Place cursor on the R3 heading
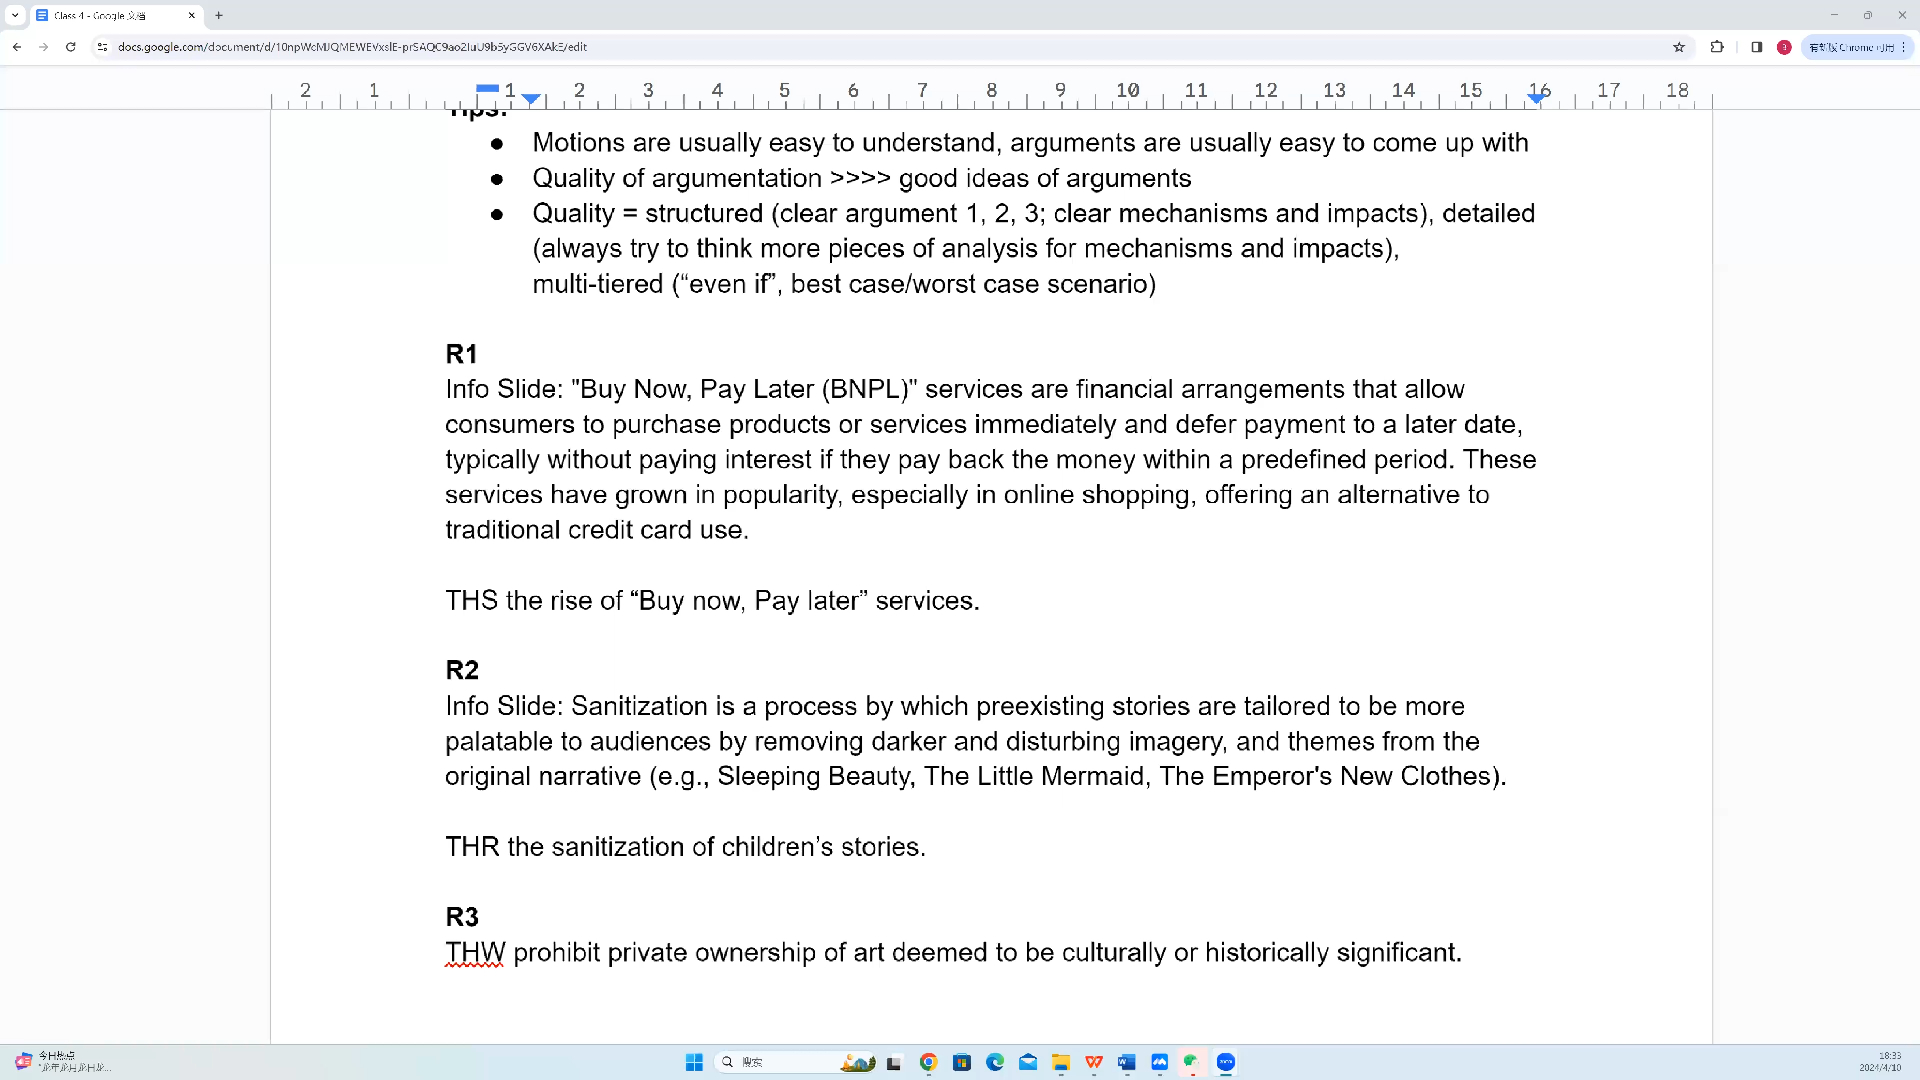The image size is (1920, 1080). click(x=462, y=917)
